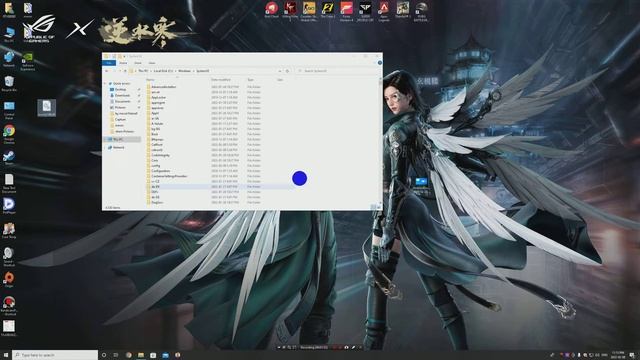This screenshot has width=640, height=360.
Task: Launch Google Chrome from desktop
Action: pyautogui.click(x=9, y=134)
